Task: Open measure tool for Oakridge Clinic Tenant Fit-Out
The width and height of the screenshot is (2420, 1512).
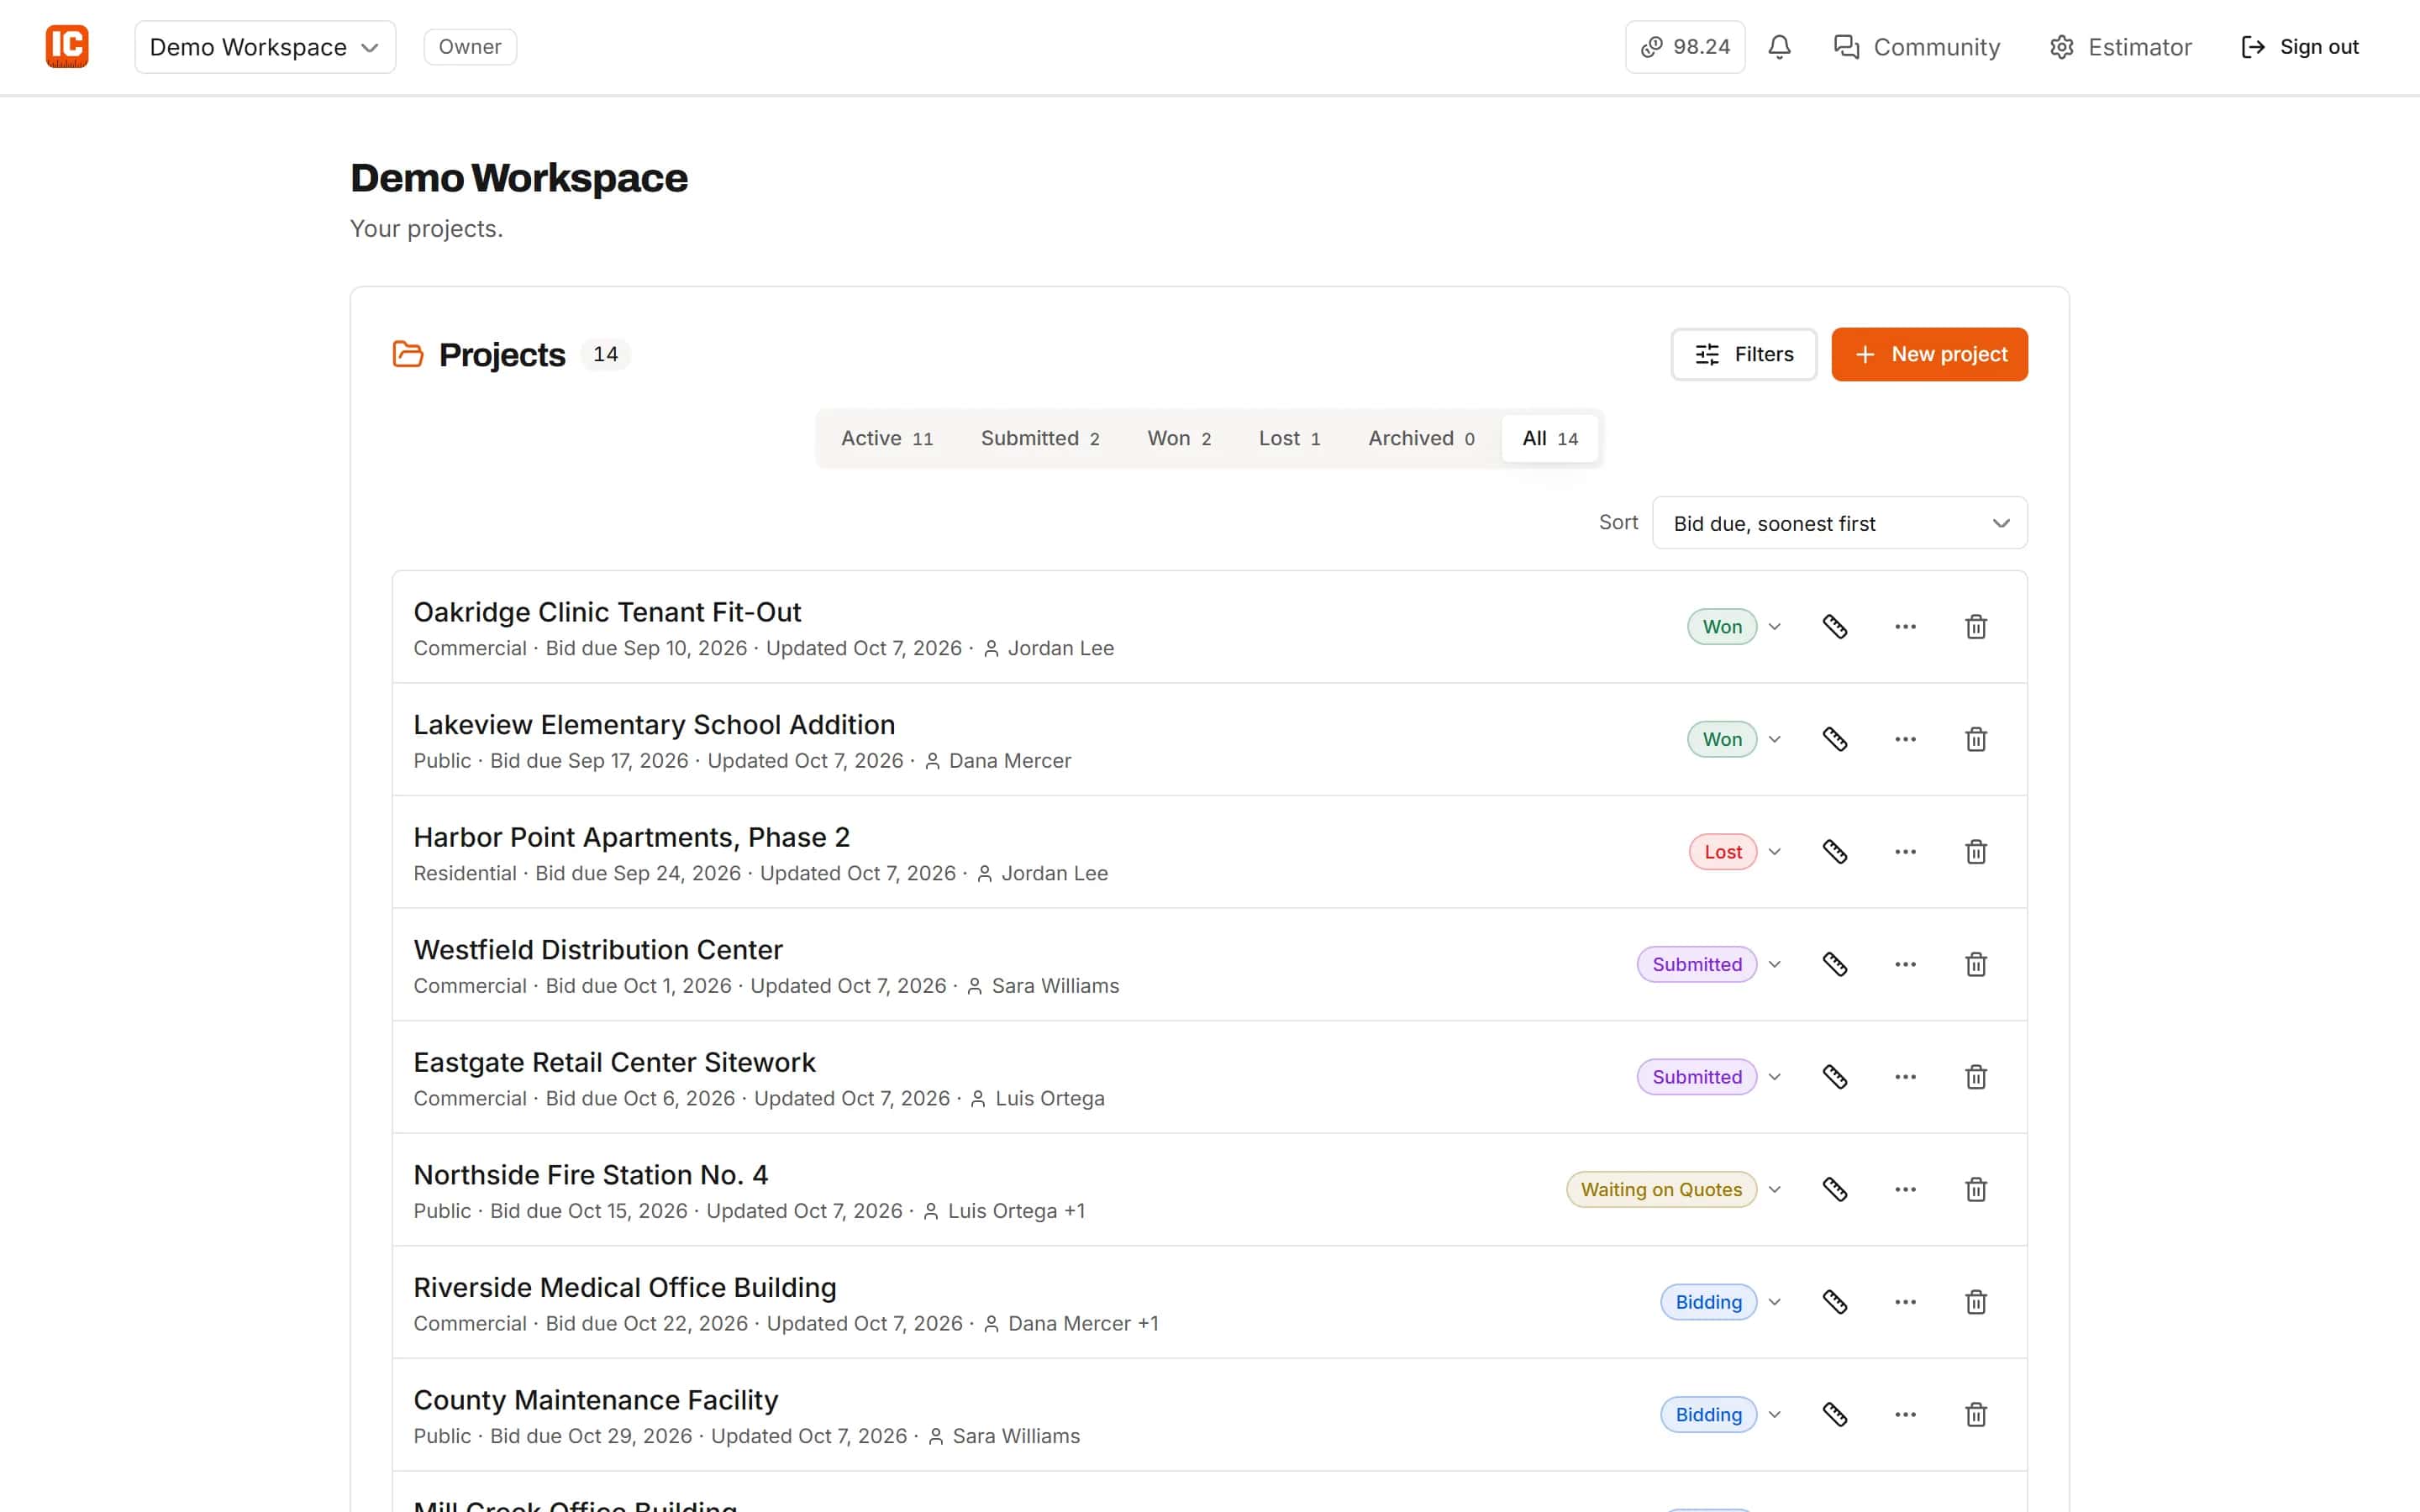Action: point(1834,627)
